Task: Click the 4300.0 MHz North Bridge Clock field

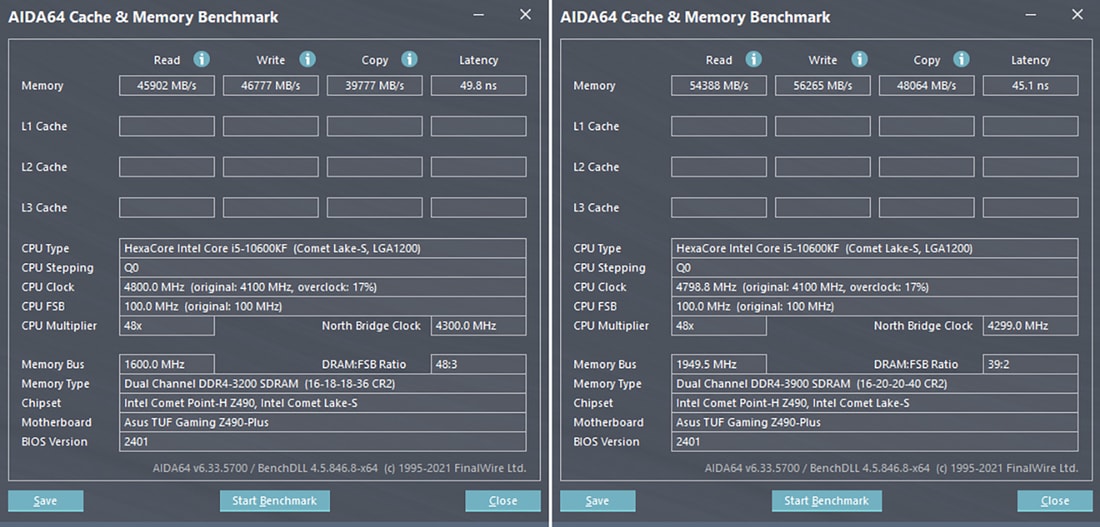Action: (x=478, y=326)
